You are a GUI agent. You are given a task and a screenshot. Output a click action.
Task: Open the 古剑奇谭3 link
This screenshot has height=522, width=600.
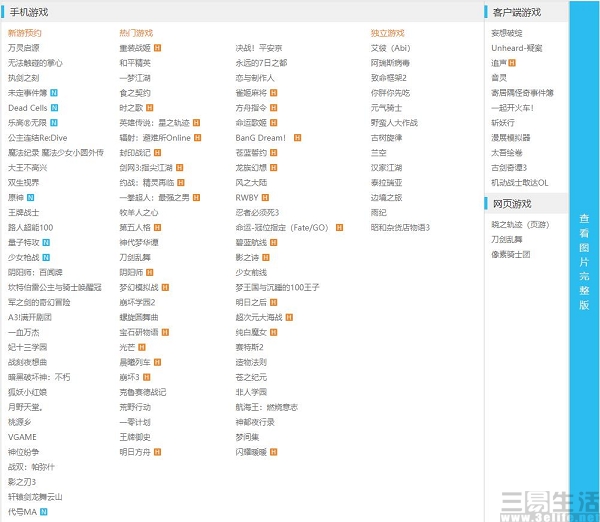[509, 168]
